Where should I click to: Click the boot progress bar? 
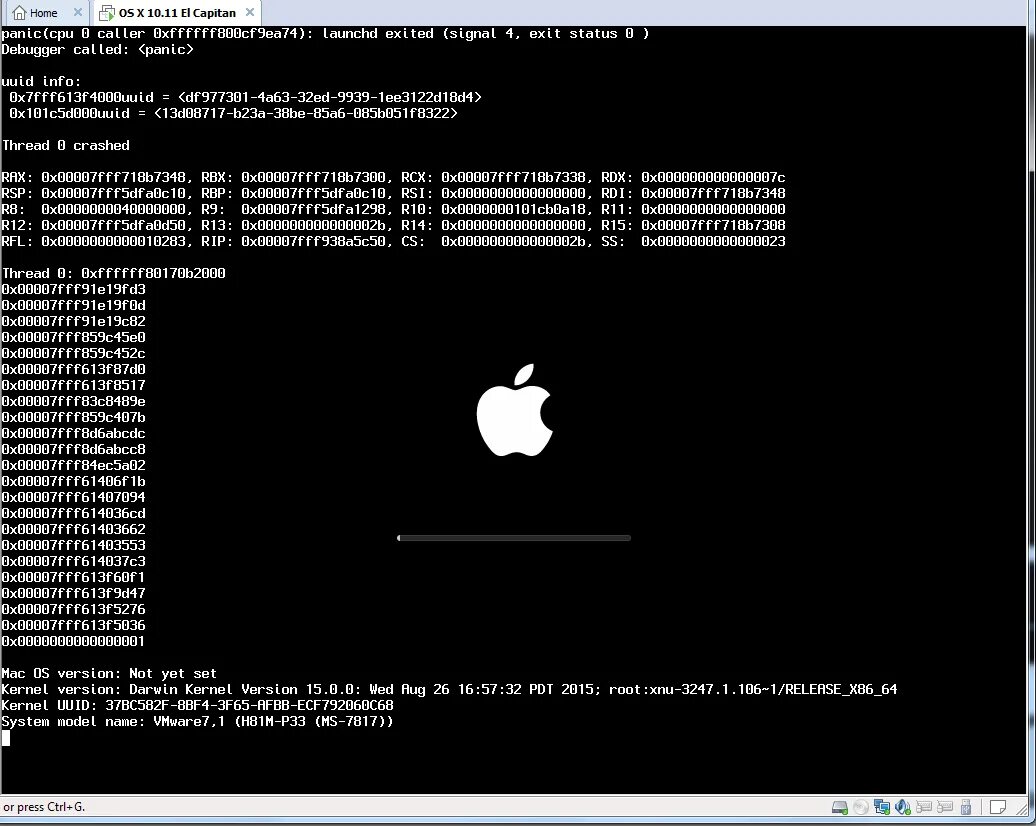[513, 538]
